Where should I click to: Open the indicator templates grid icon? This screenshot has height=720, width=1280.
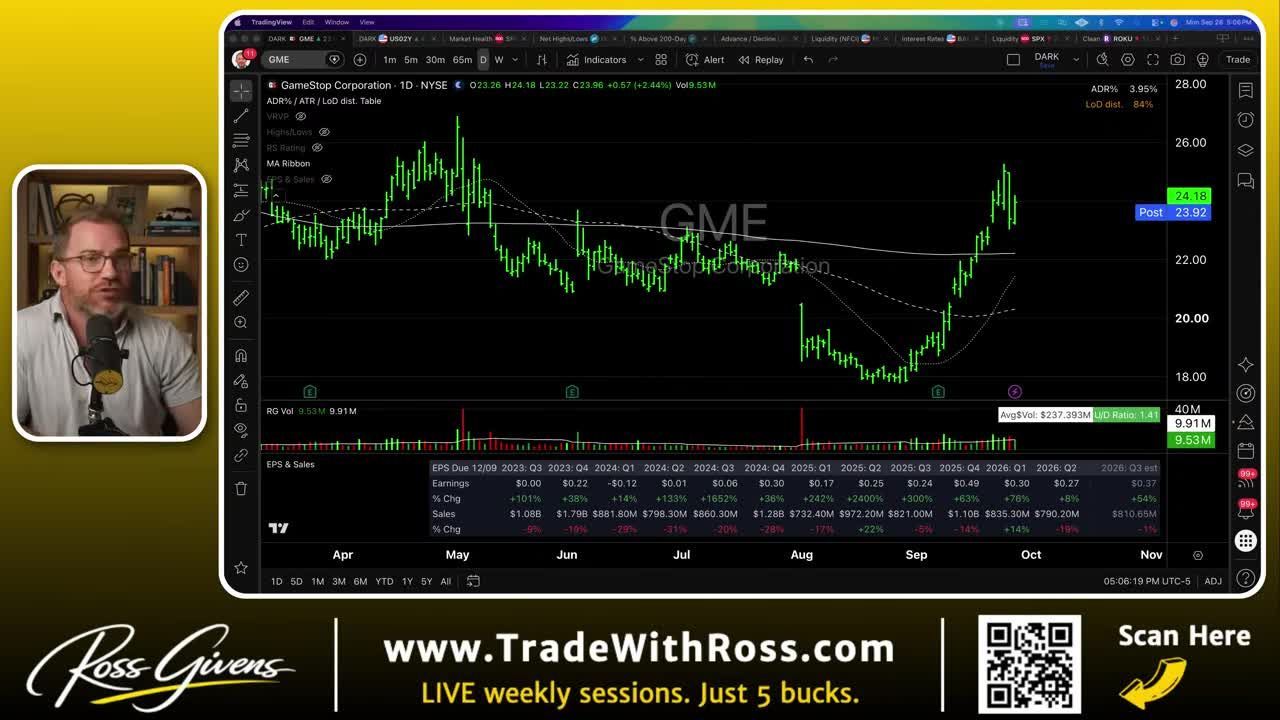661,60
